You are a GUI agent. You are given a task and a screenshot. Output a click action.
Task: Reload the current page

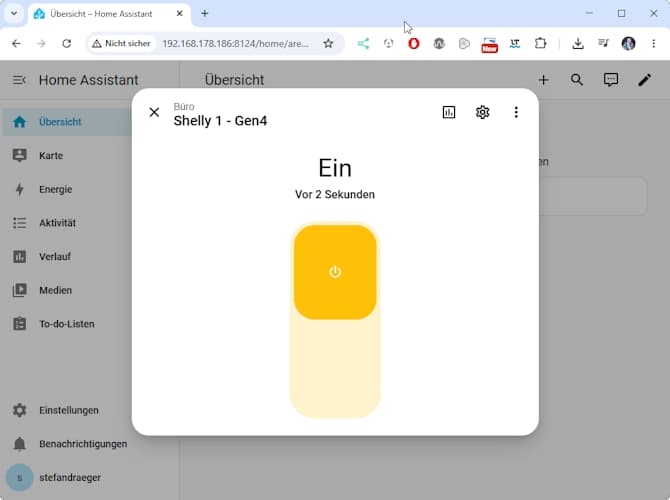tap(67, 44)
